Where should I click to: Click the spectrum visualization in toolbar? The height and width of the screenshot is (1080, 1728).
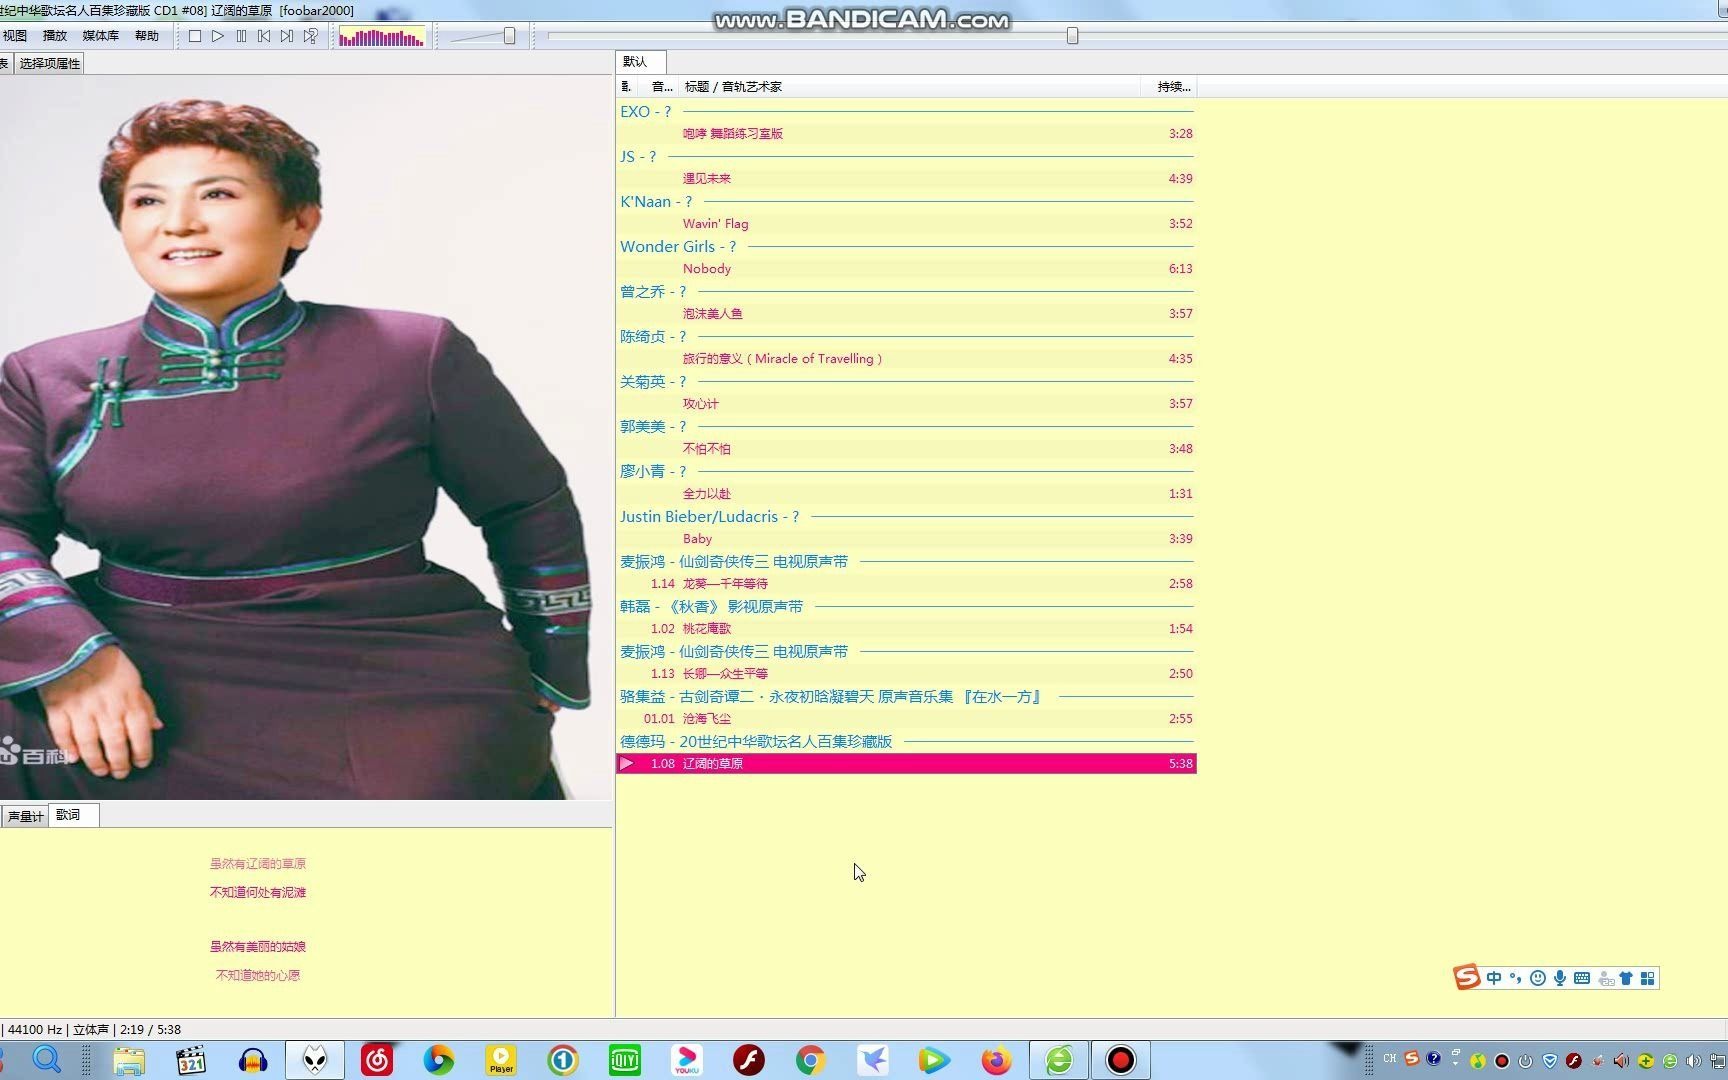tap(381, 37)
